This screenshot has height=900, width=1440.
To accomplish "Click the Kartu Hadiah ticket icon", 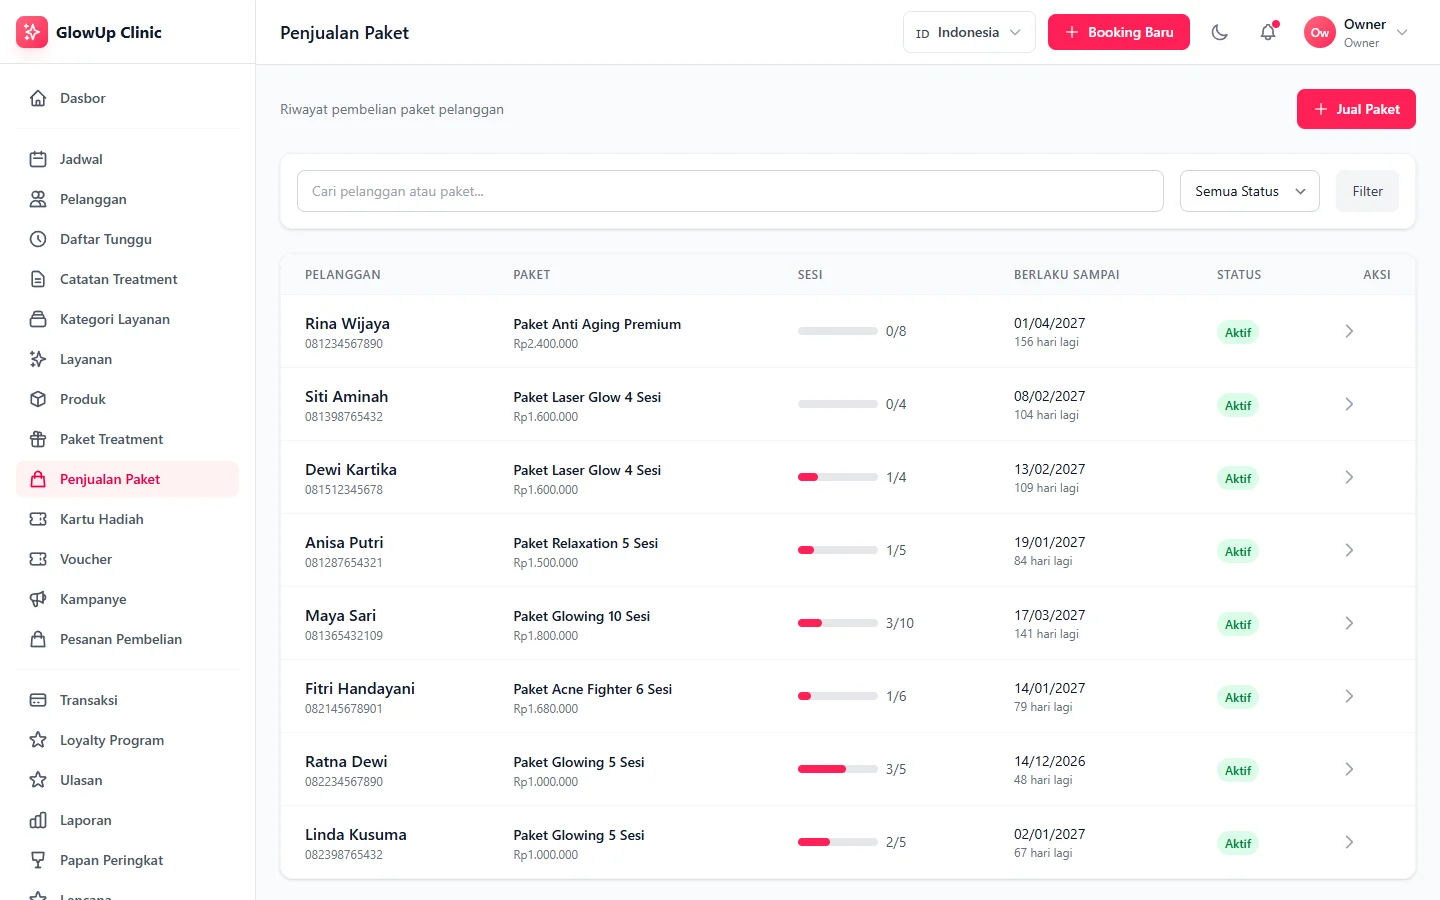I will [x=38, y=519].
